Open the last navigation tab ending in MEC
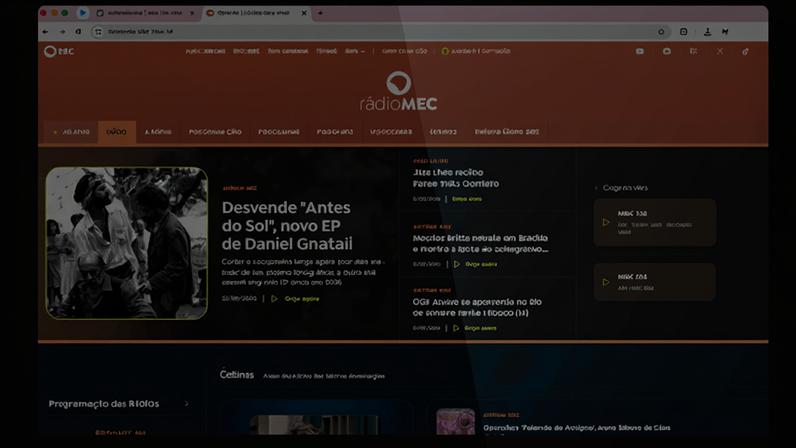796x448 pixels. pos(507,132)
